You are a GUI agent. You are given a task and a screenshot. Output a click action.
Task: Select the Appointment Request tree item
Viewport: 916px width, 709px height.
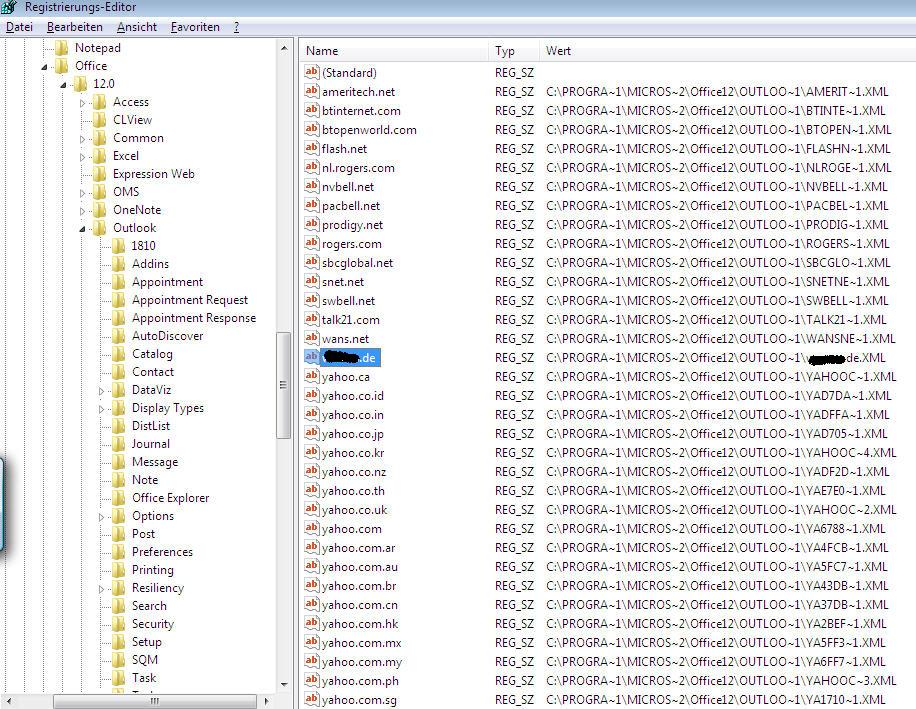[190, 300]
